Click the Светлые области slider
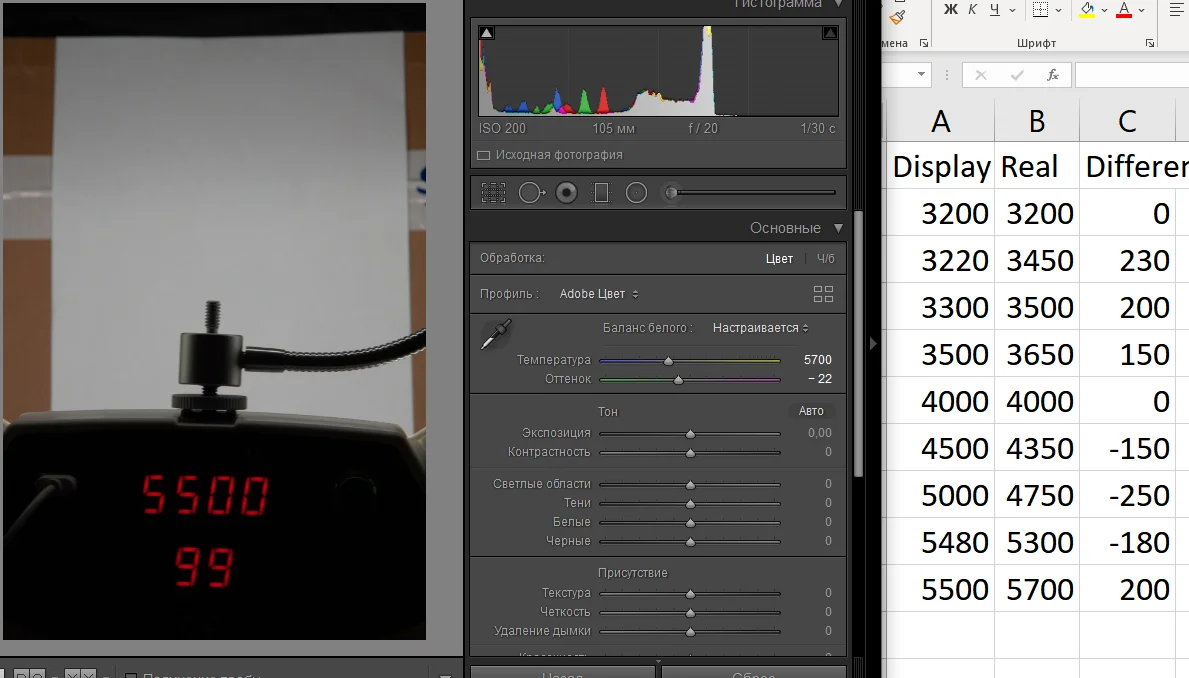 point(690,485)
